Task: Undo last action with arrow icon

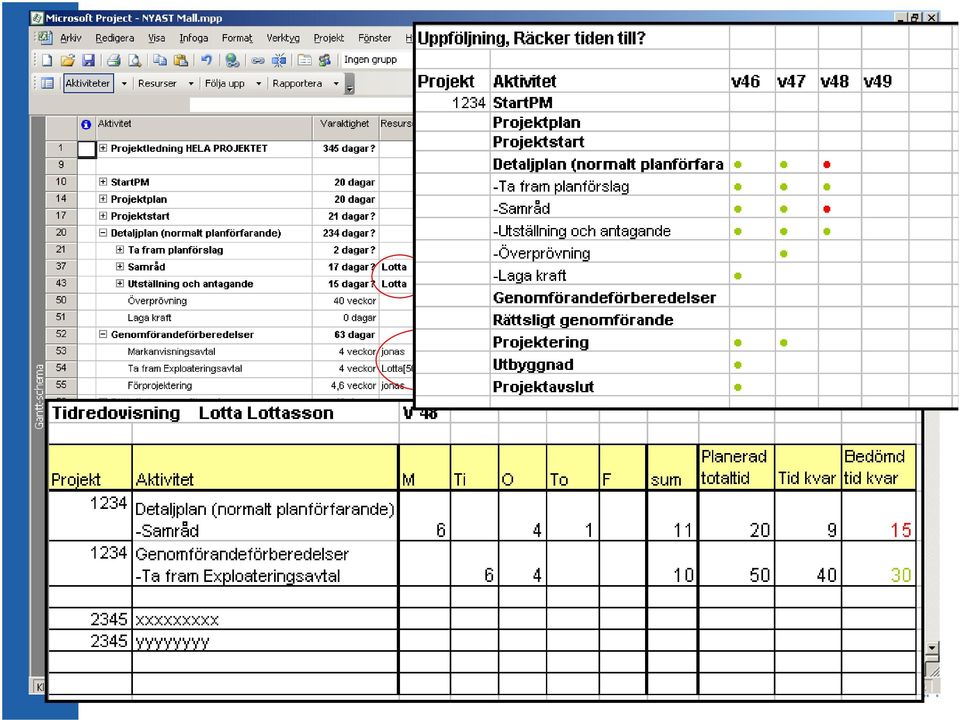Action: tap(207, 60)
